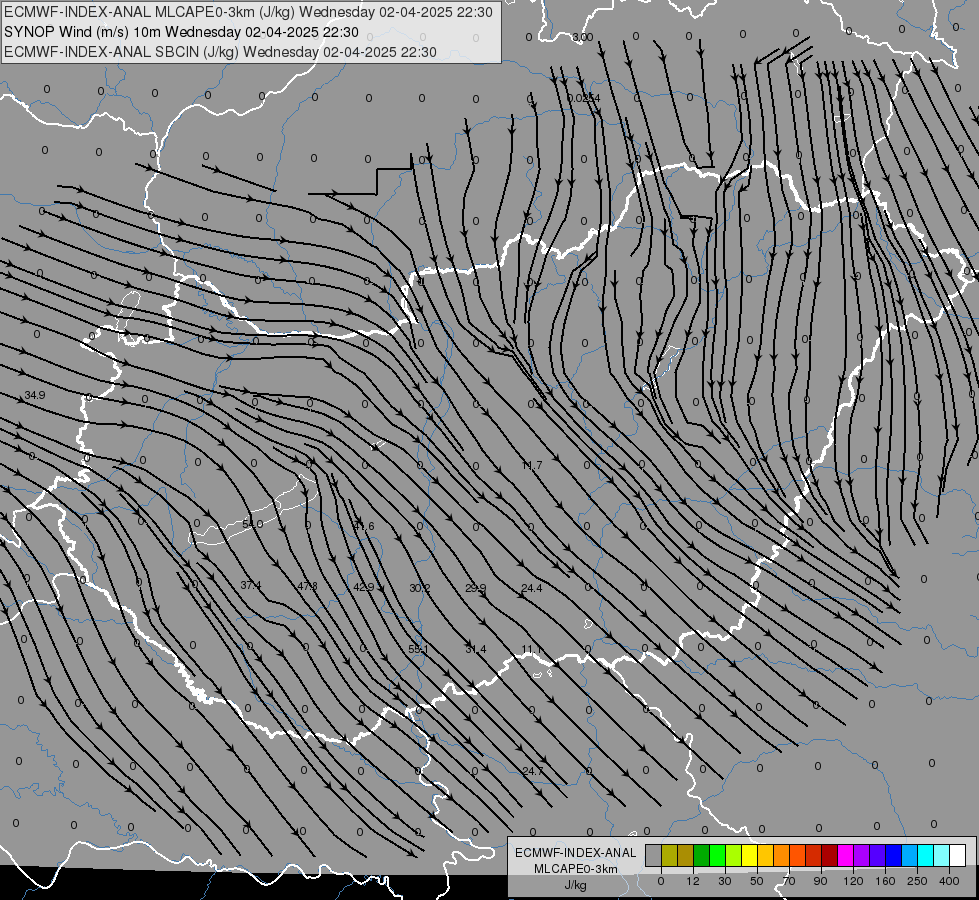Click the SBCIN header line

pyautogui.click(x=220, y=52)
